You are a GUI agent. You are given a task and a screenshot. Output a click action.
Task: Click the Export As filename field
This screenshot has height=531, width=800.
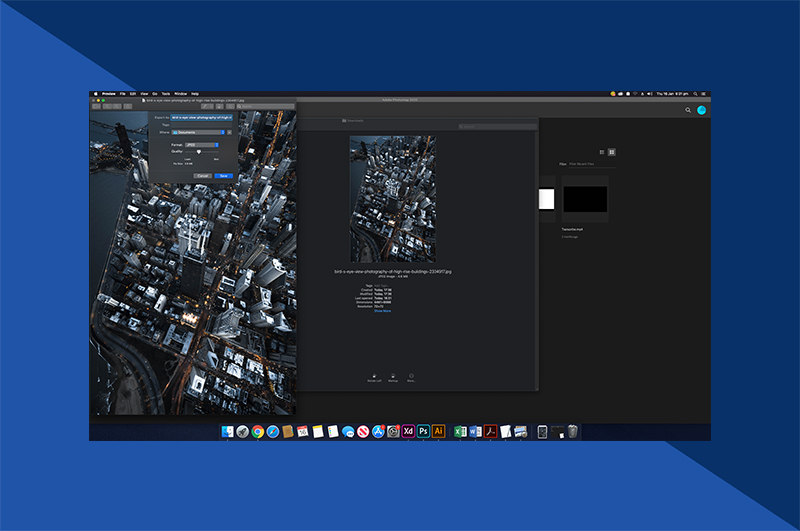tap(202, 118)
